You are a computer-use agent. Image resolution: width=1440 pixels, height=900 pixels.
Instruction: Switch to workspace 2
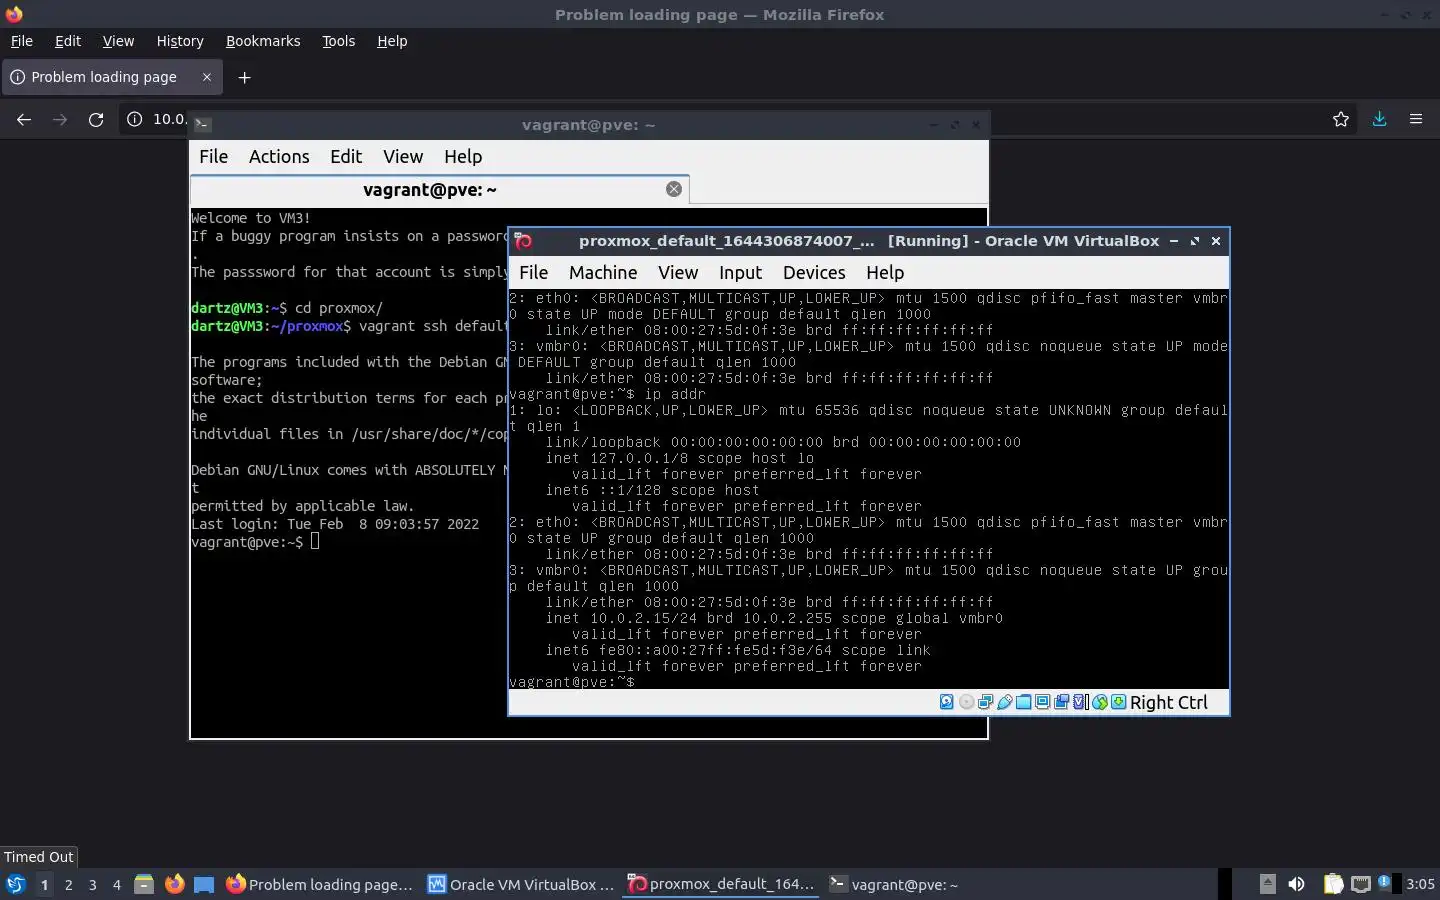tap(68, 884)
